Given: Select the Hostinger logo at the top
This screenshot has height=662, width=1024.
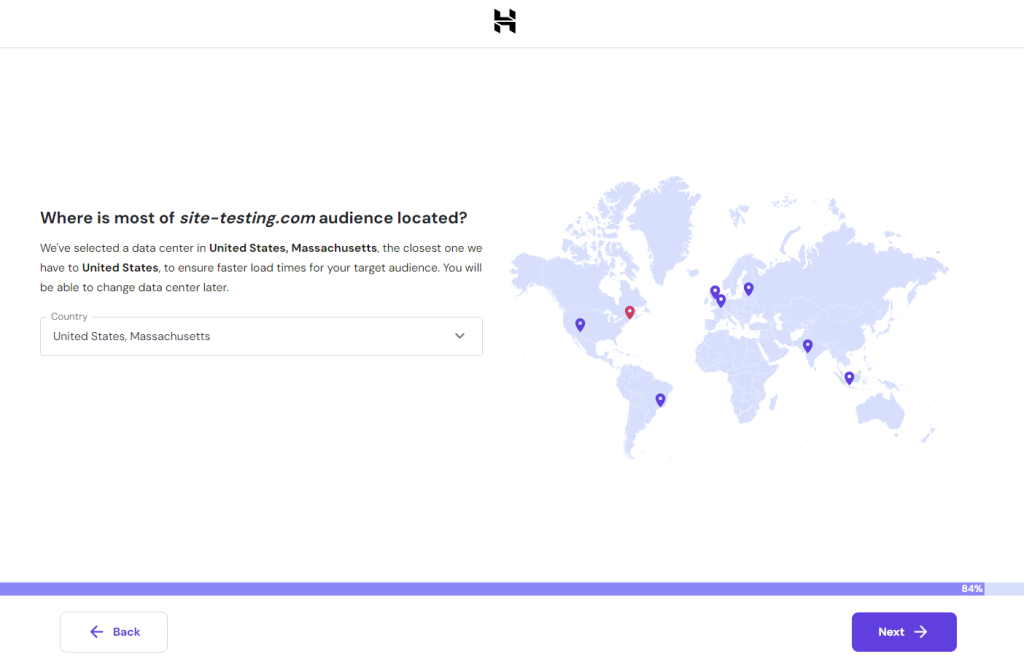Looking at the screenshot, I should pos(504,22).
